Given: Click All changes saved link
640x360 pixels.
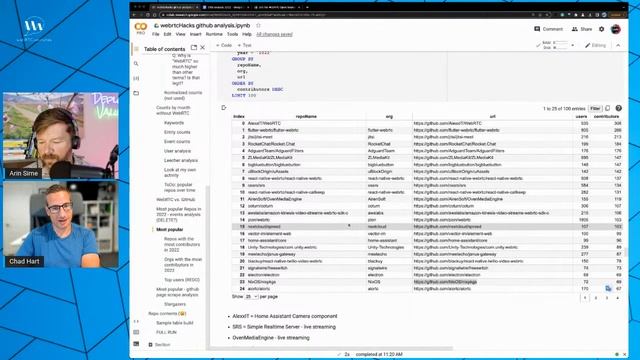Looking at the screenshot, I should click(x=274, y=34).
